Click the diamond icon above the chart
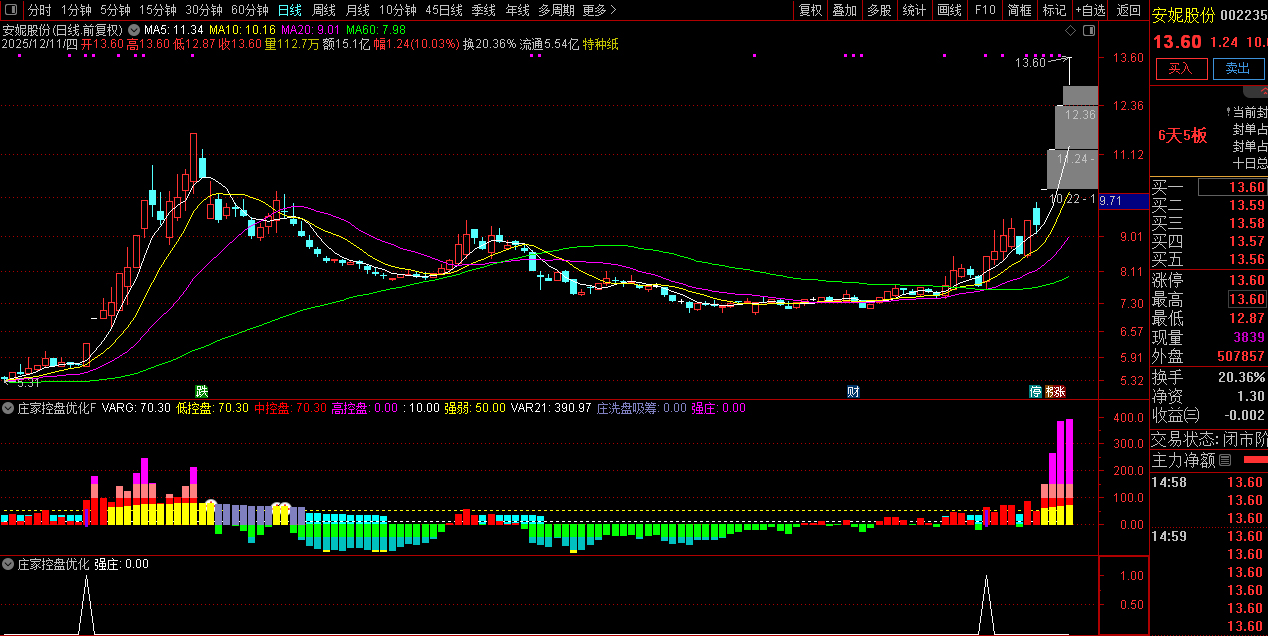 pos(1069,32)
